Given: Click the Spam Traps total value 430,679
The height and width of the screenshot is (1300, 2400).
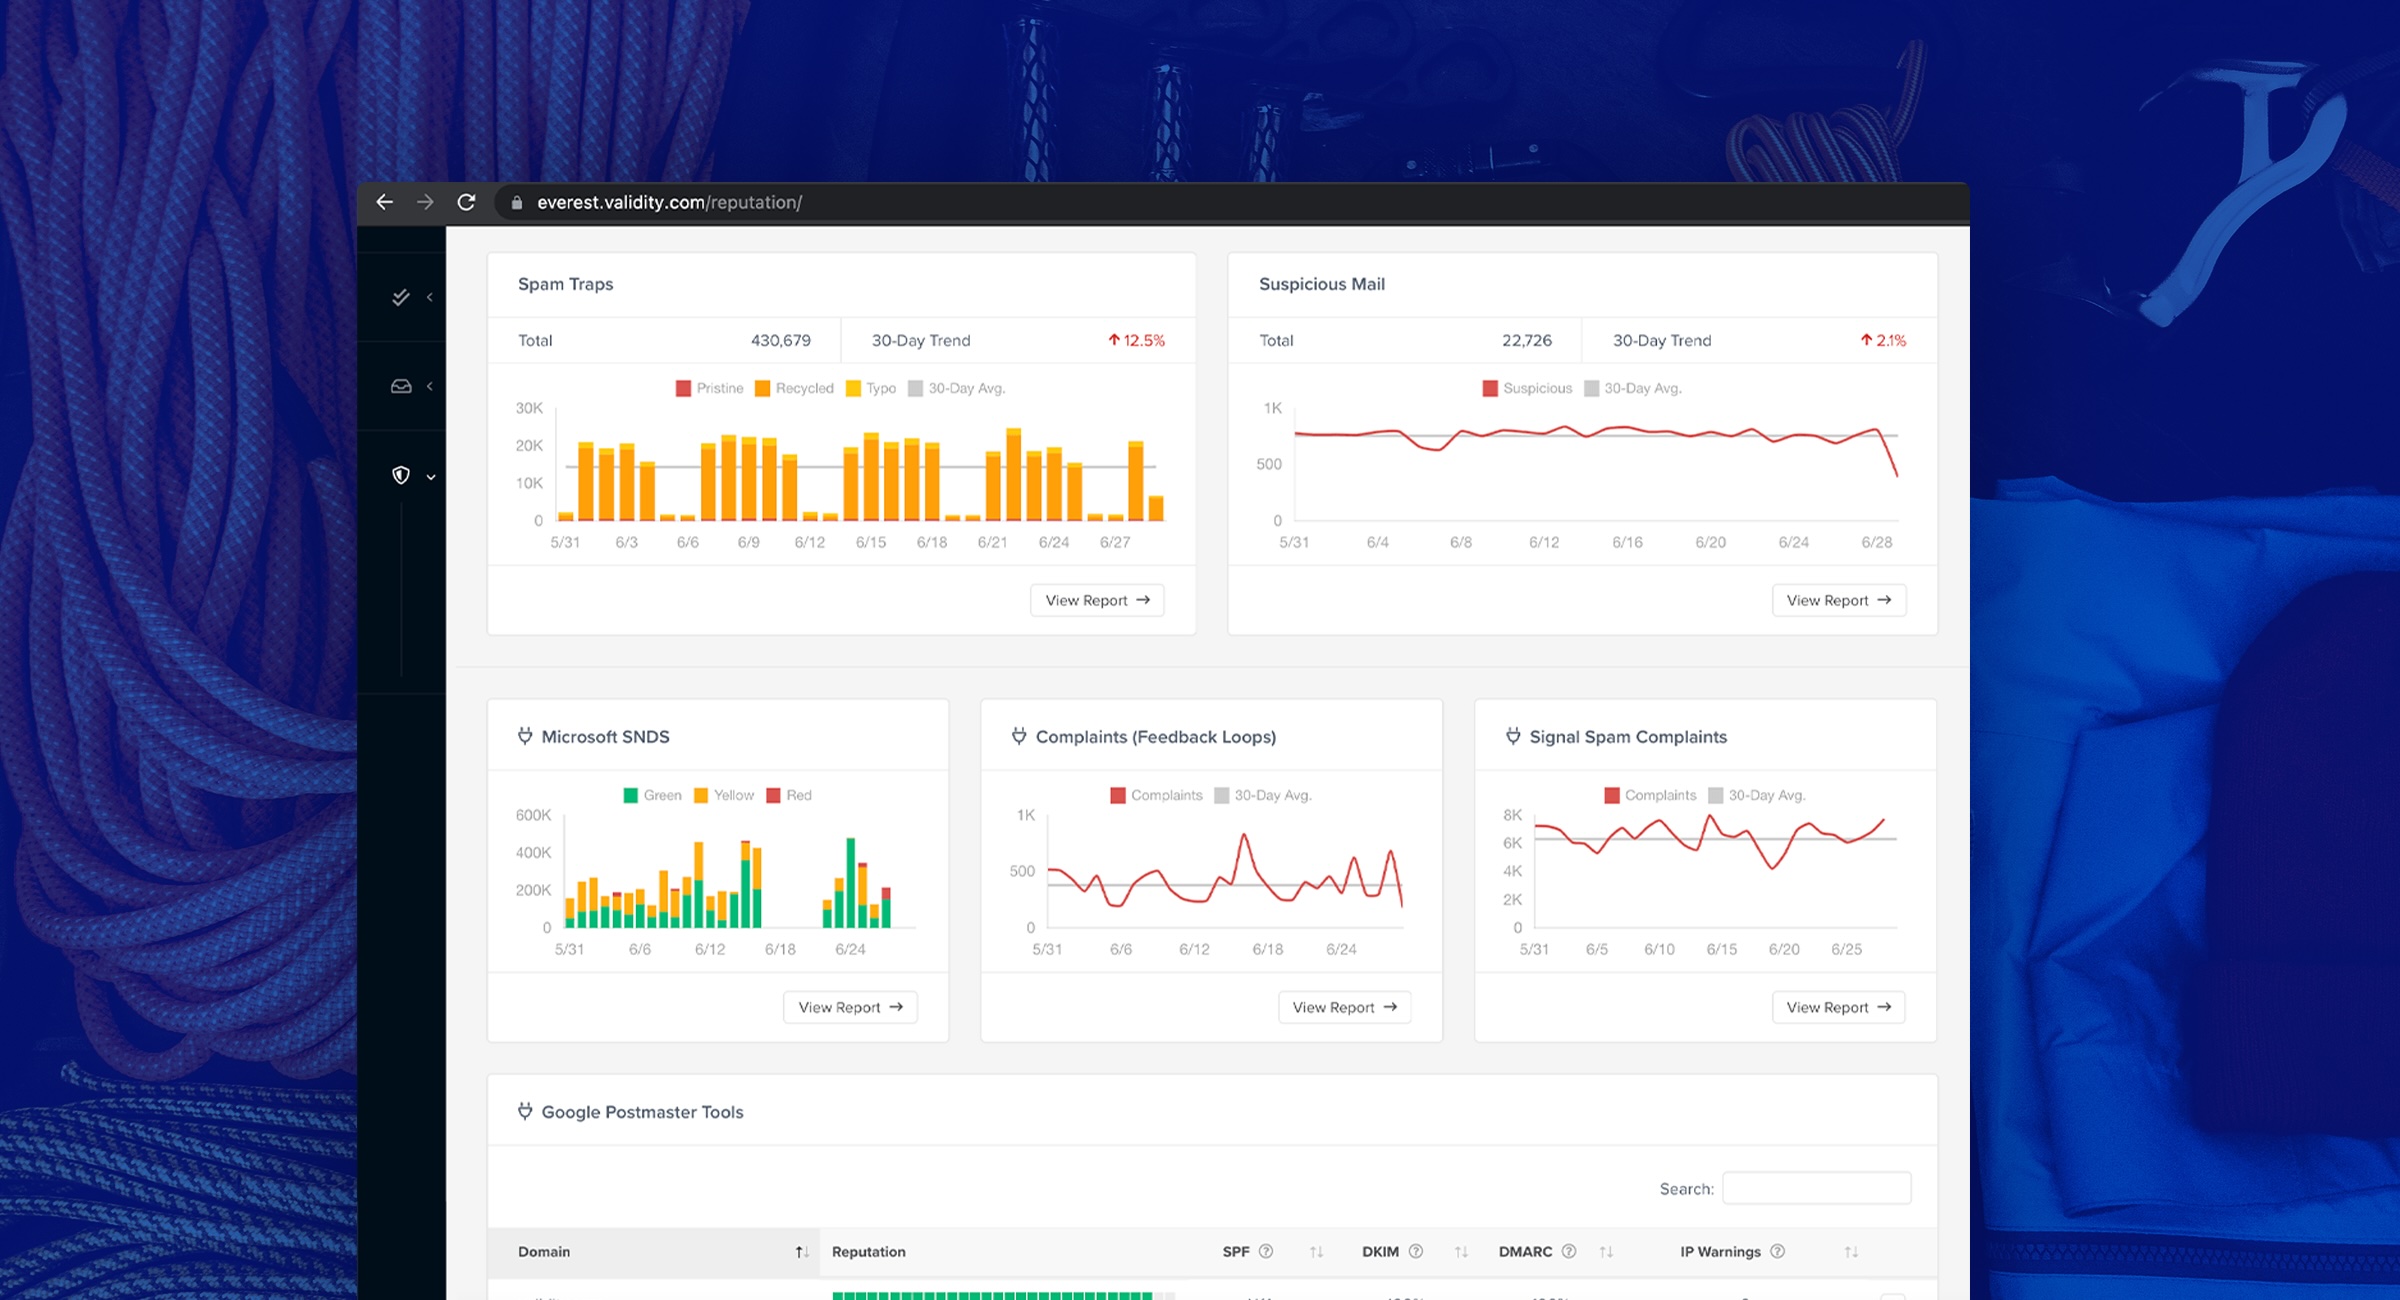Looking at the screenshot, I should tap(781, 340).
